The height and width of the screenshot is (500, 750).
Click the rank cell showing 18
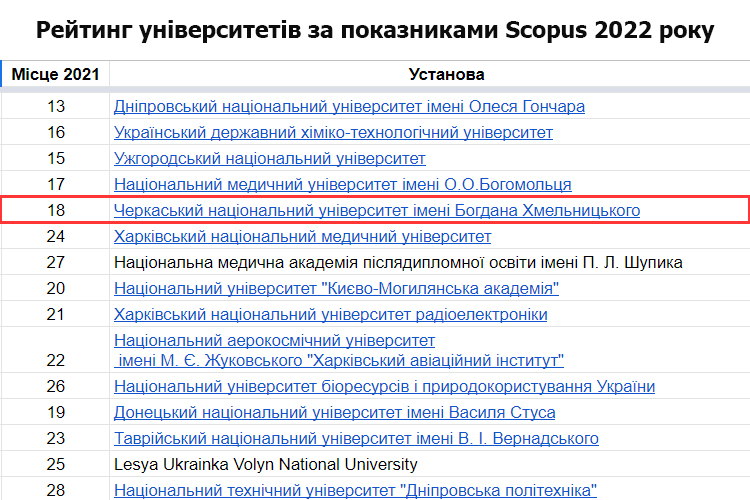pos(55,210)
